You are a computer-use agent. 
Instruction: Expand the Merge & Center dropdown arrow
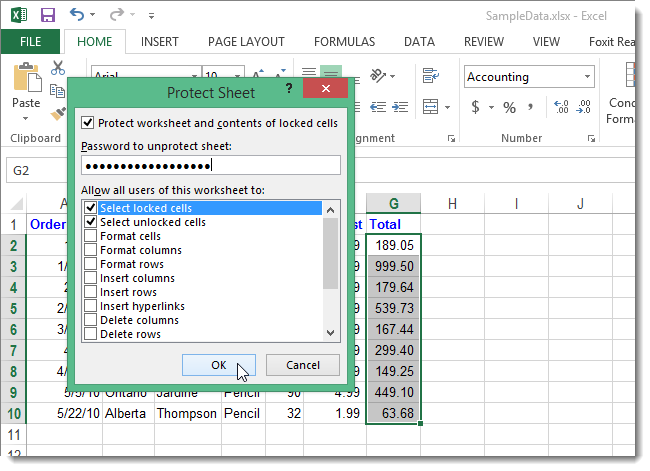(448, 108)
